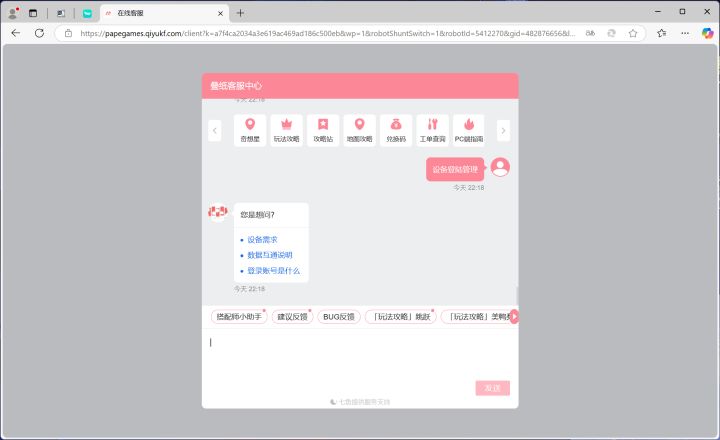
Task: Open the PC键指南 flame shortcut
Action: [469, 130]
